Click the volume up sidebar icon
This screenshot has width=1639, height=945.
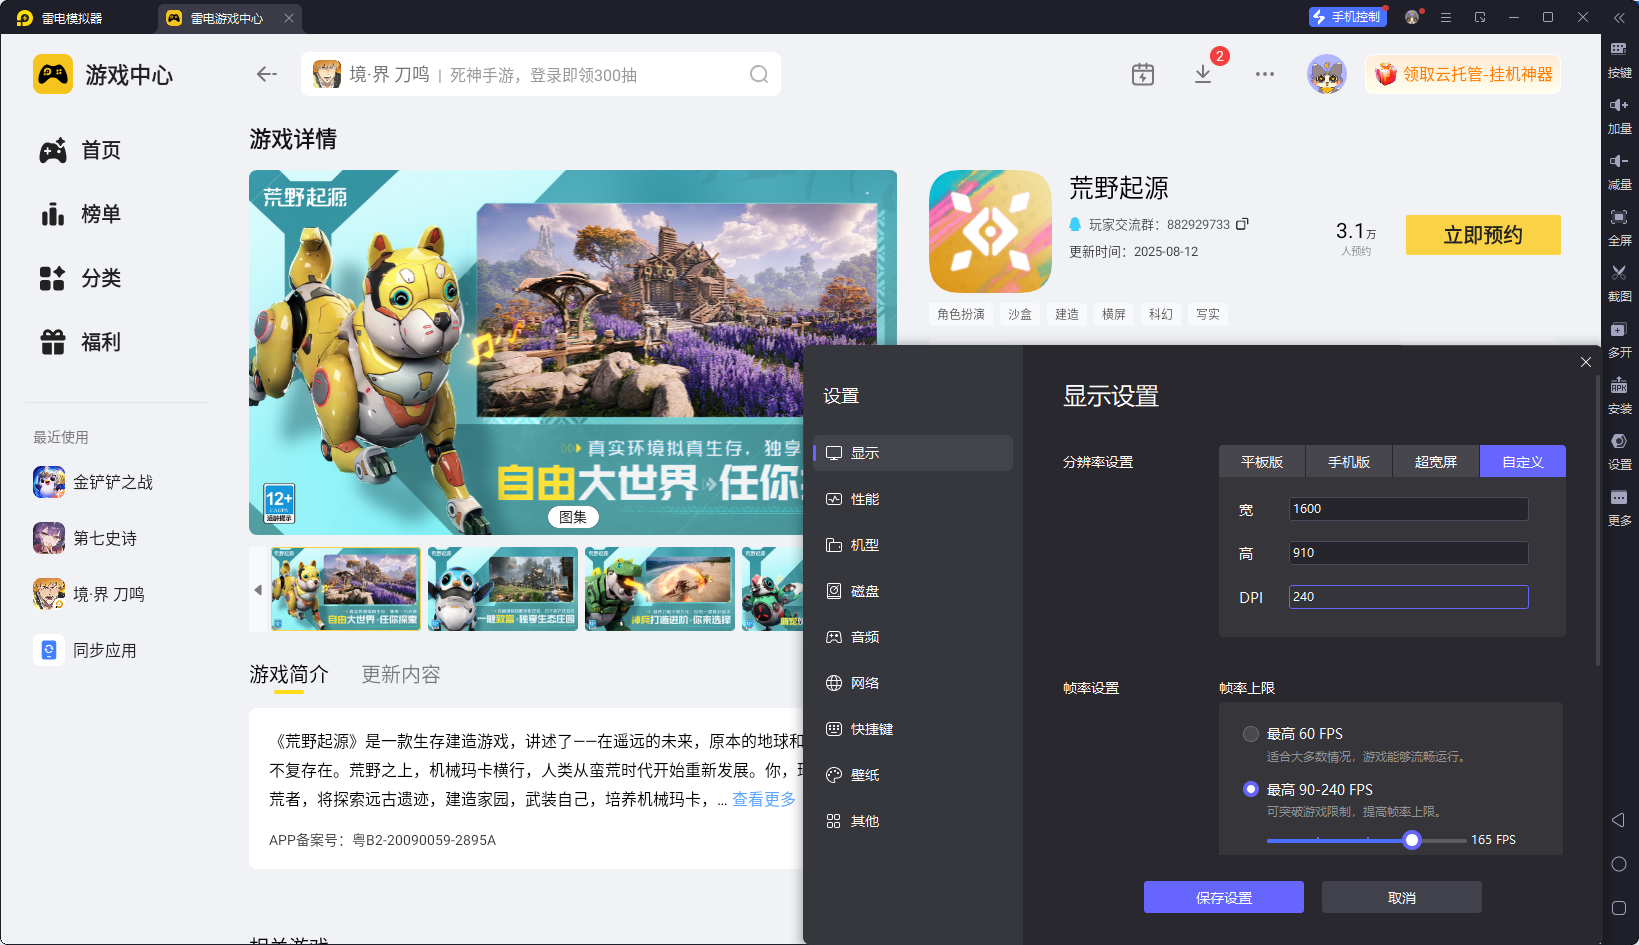tap(1619, 112)
